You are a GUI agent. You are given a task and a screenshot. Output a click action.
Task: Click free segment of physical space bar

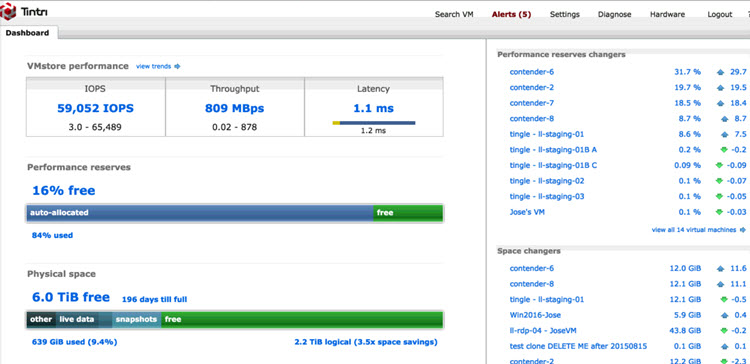302,320
